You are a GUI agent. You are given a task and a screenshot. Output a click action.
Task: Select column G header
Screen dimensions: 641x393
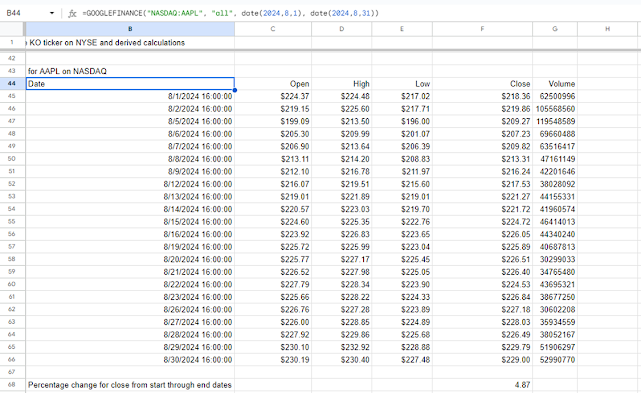pyautogui.click(x=555, y=29)
